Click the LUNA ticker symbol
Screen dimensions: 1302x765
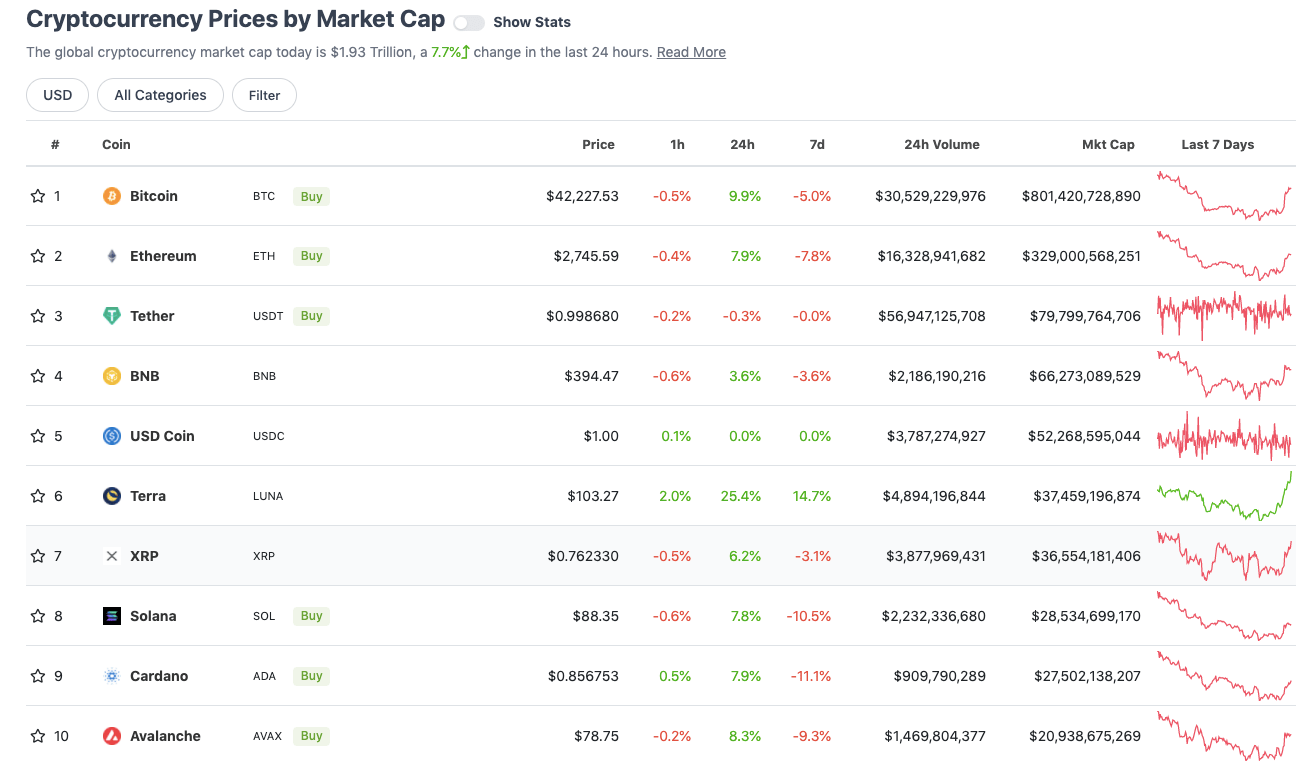pos(268,496)
